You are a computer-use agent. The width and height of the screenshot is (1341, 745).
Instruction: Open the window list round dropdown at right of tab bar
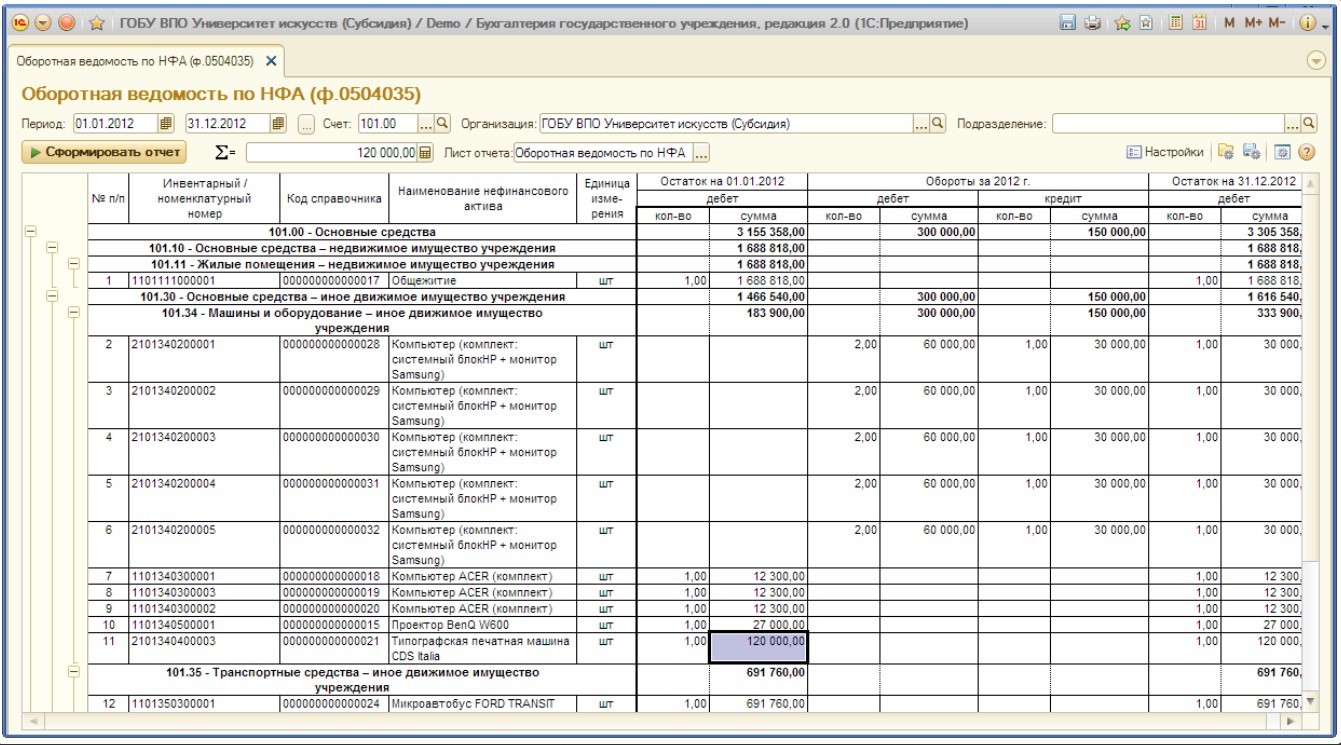point(1317,61)
